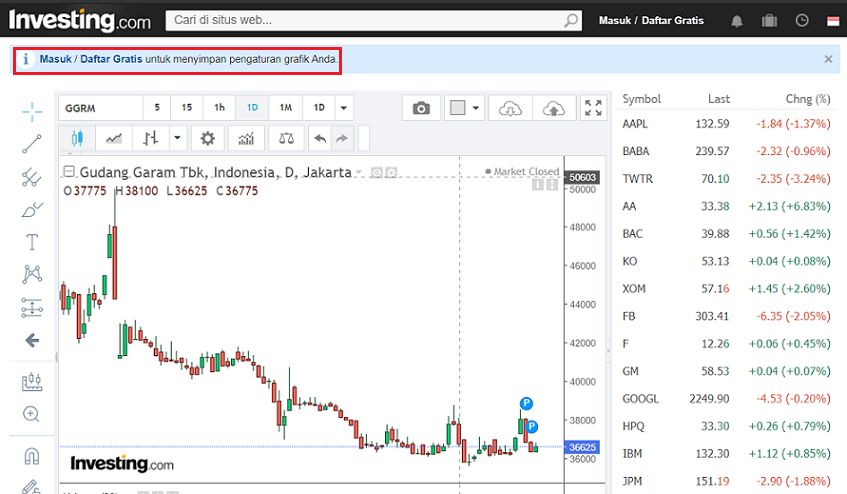Viewport: 847px width, 494px height.
Task: Save chart layout with cloud upload
Action: (x=554, y=108)
